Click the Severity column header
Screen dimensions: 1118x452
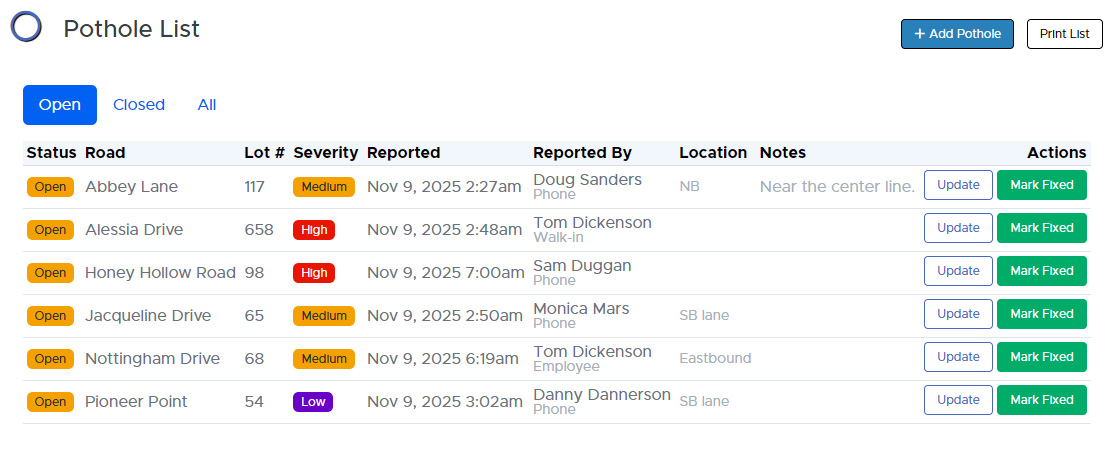(x=325, y=153)
